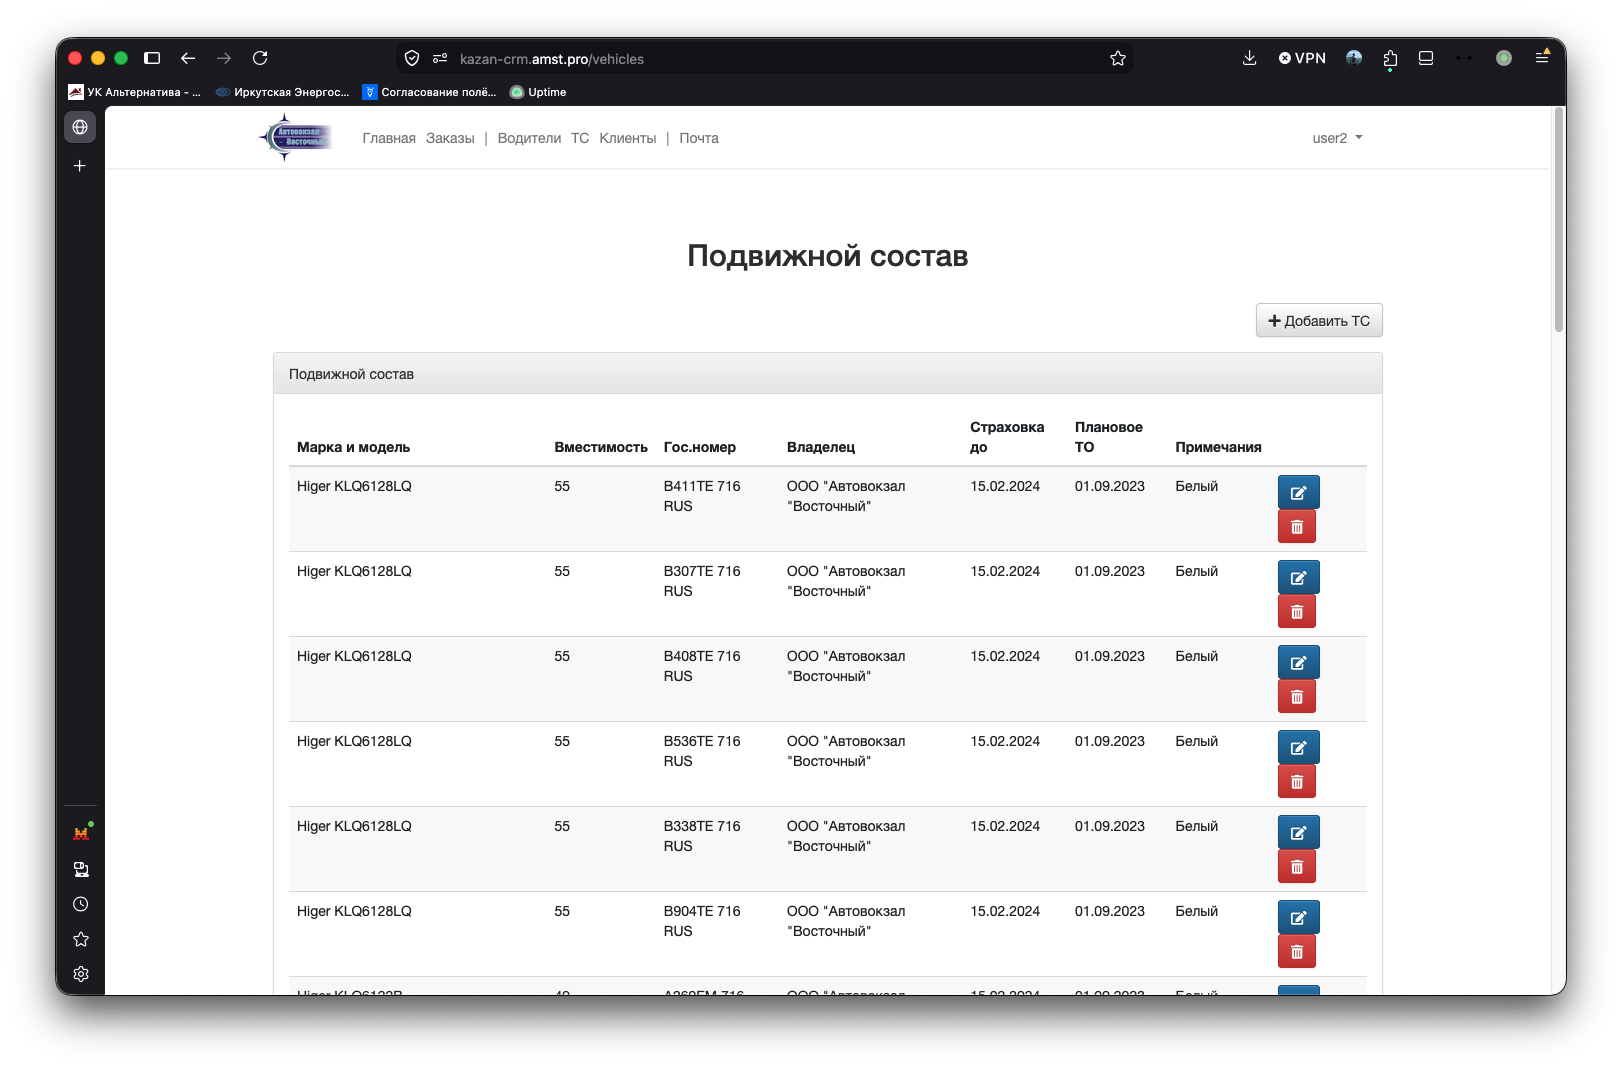
Task: Delete the B411TE 716 vehicle row
Action: click(1296, 527)
